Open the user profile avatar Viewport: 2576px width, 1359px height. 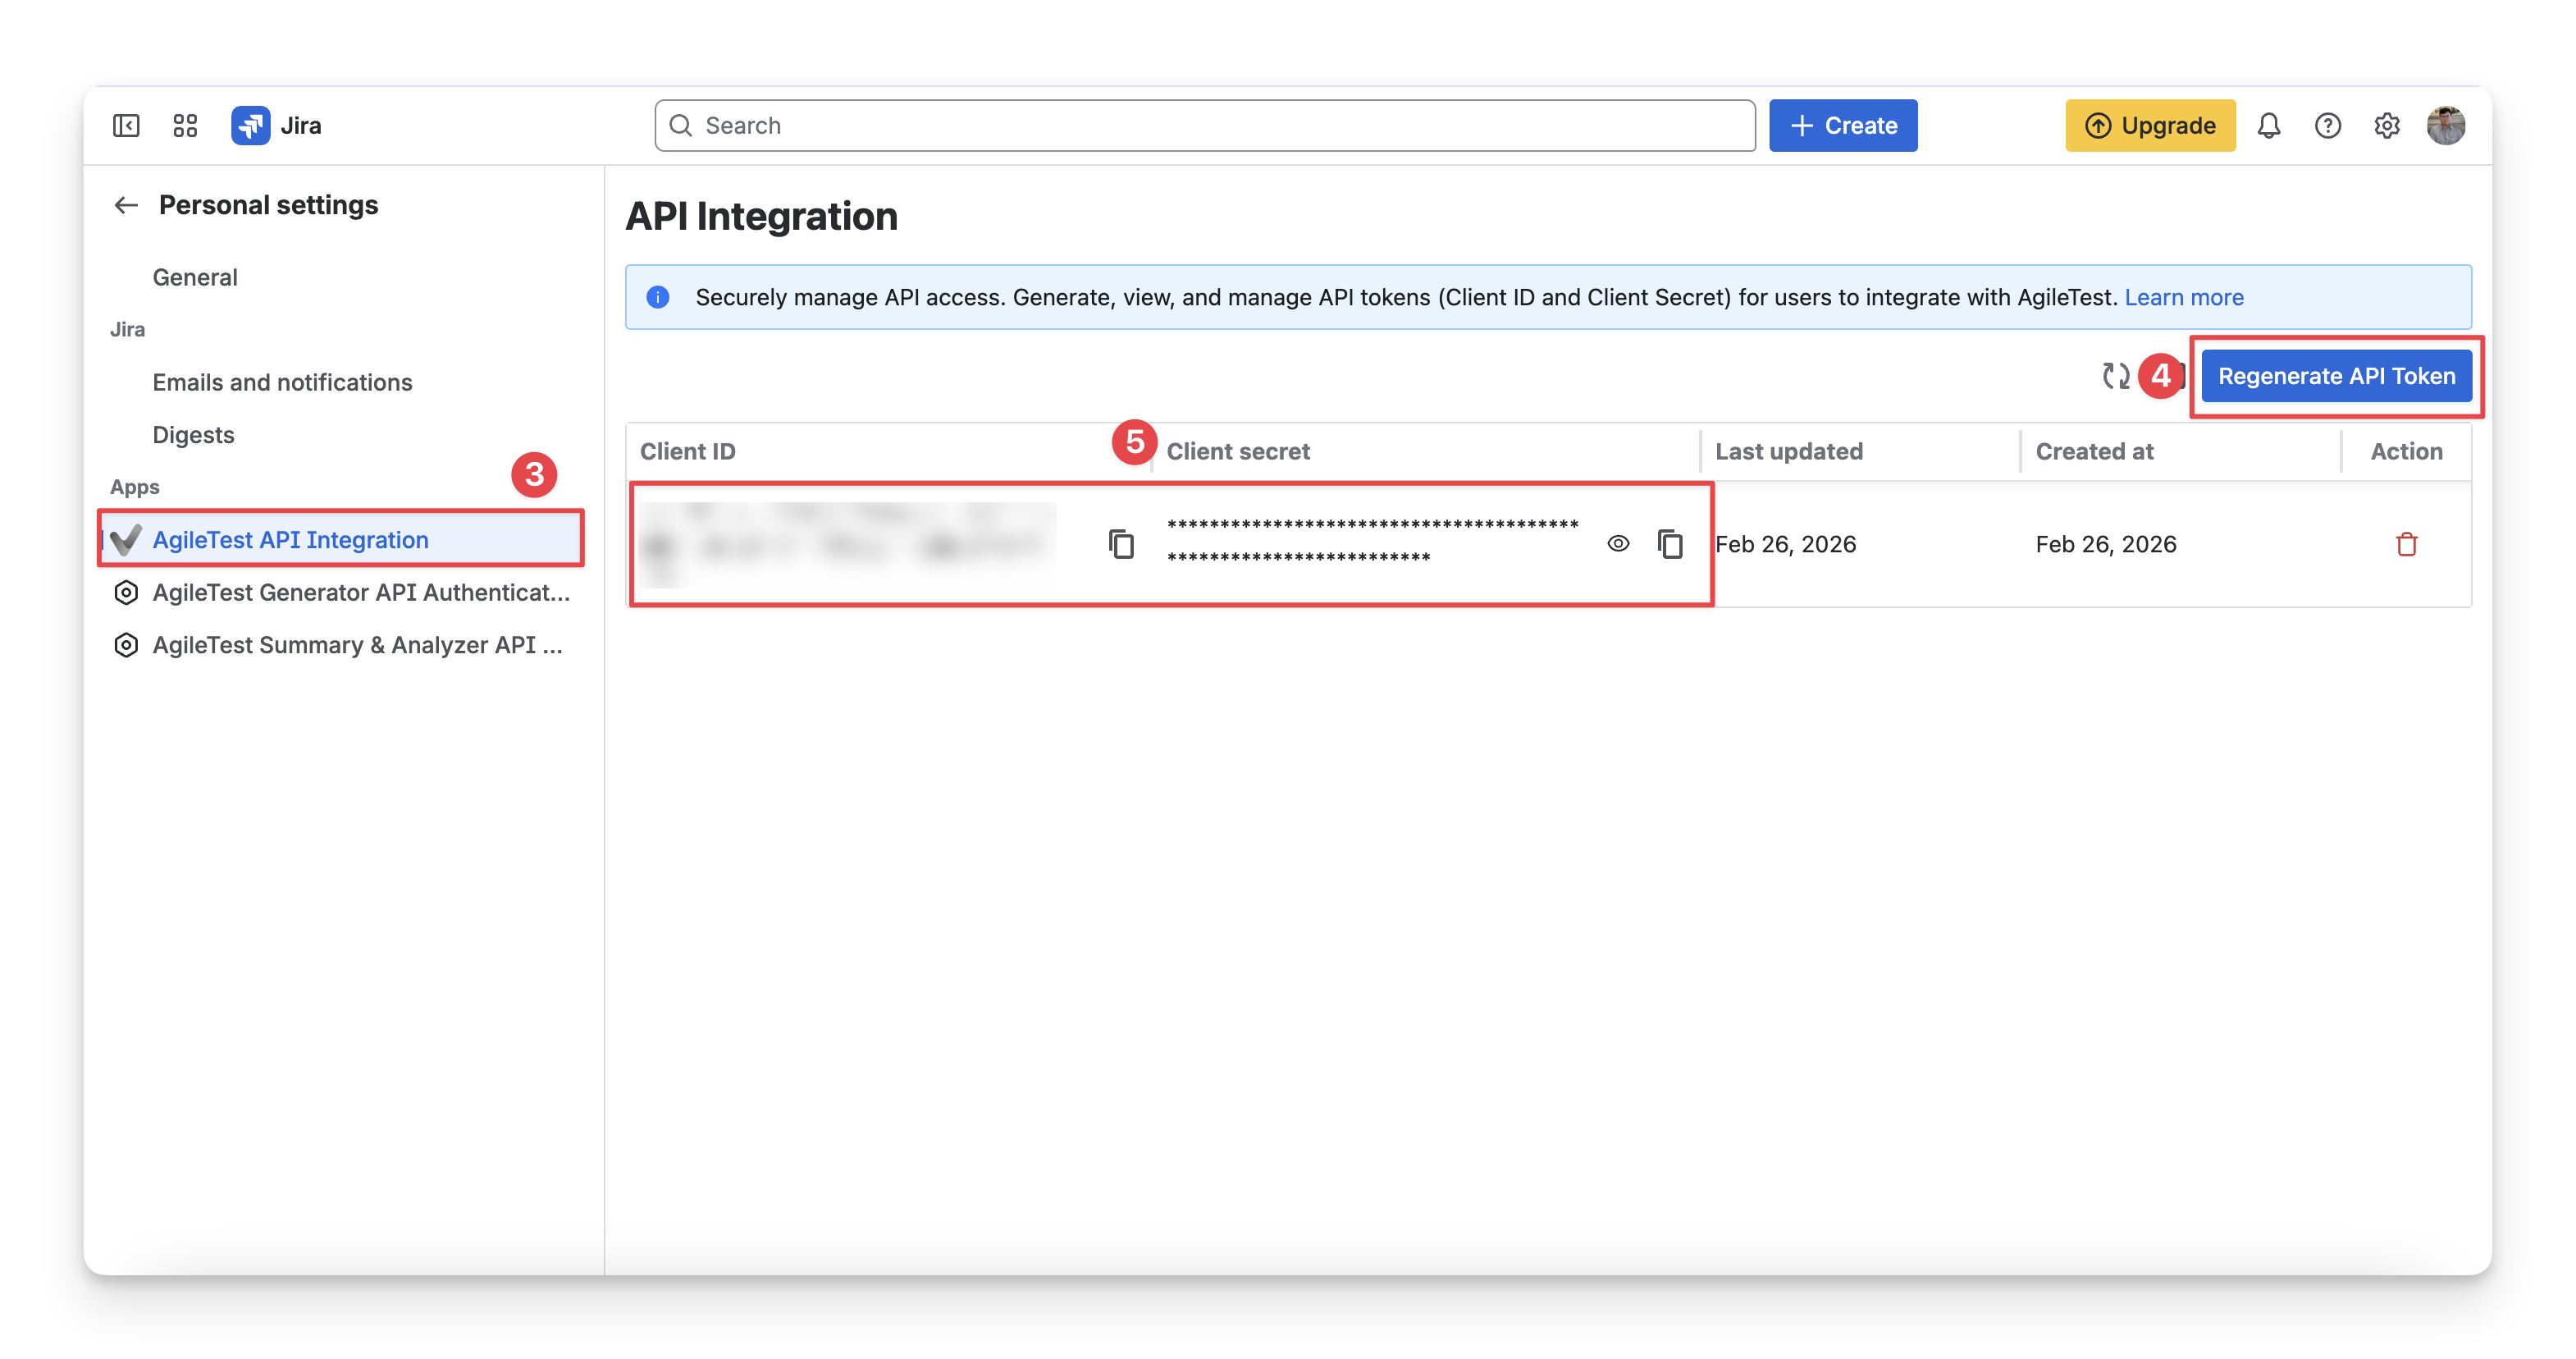(2445, 125)
